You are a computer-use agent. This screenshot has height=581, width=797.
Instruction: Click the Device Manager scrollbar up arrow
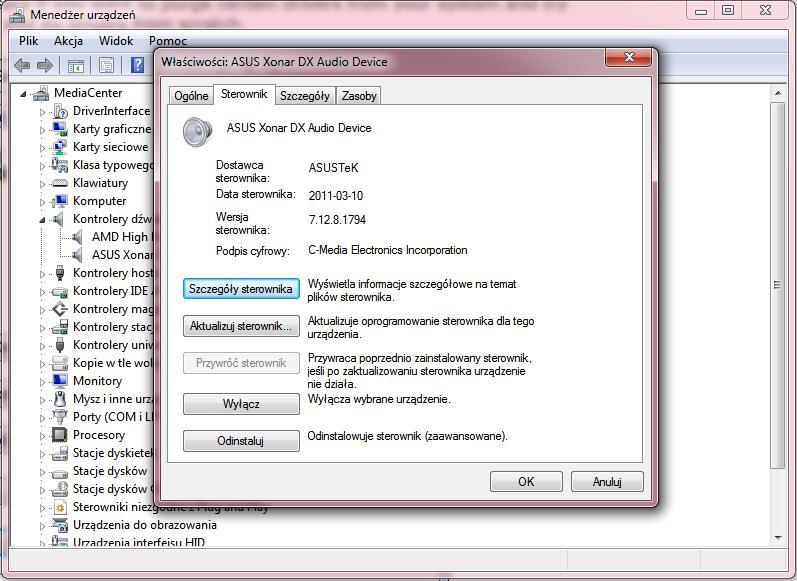(x=778, y=93)
